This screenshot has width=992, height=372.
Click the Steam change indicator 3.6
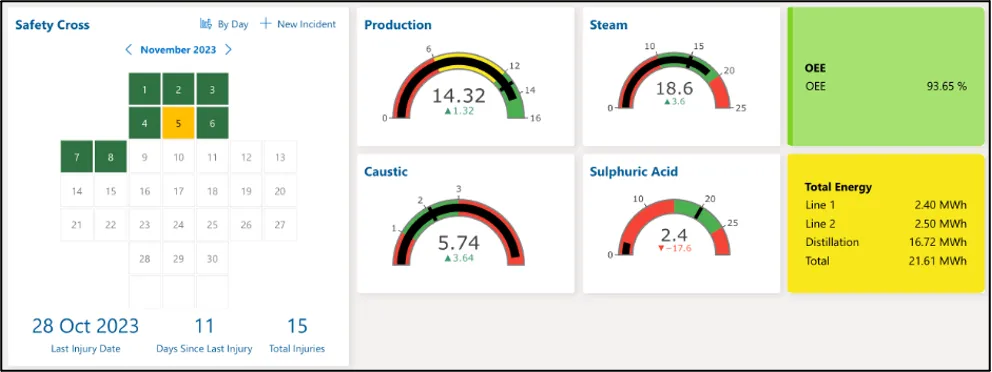click(x=674, y=101)
